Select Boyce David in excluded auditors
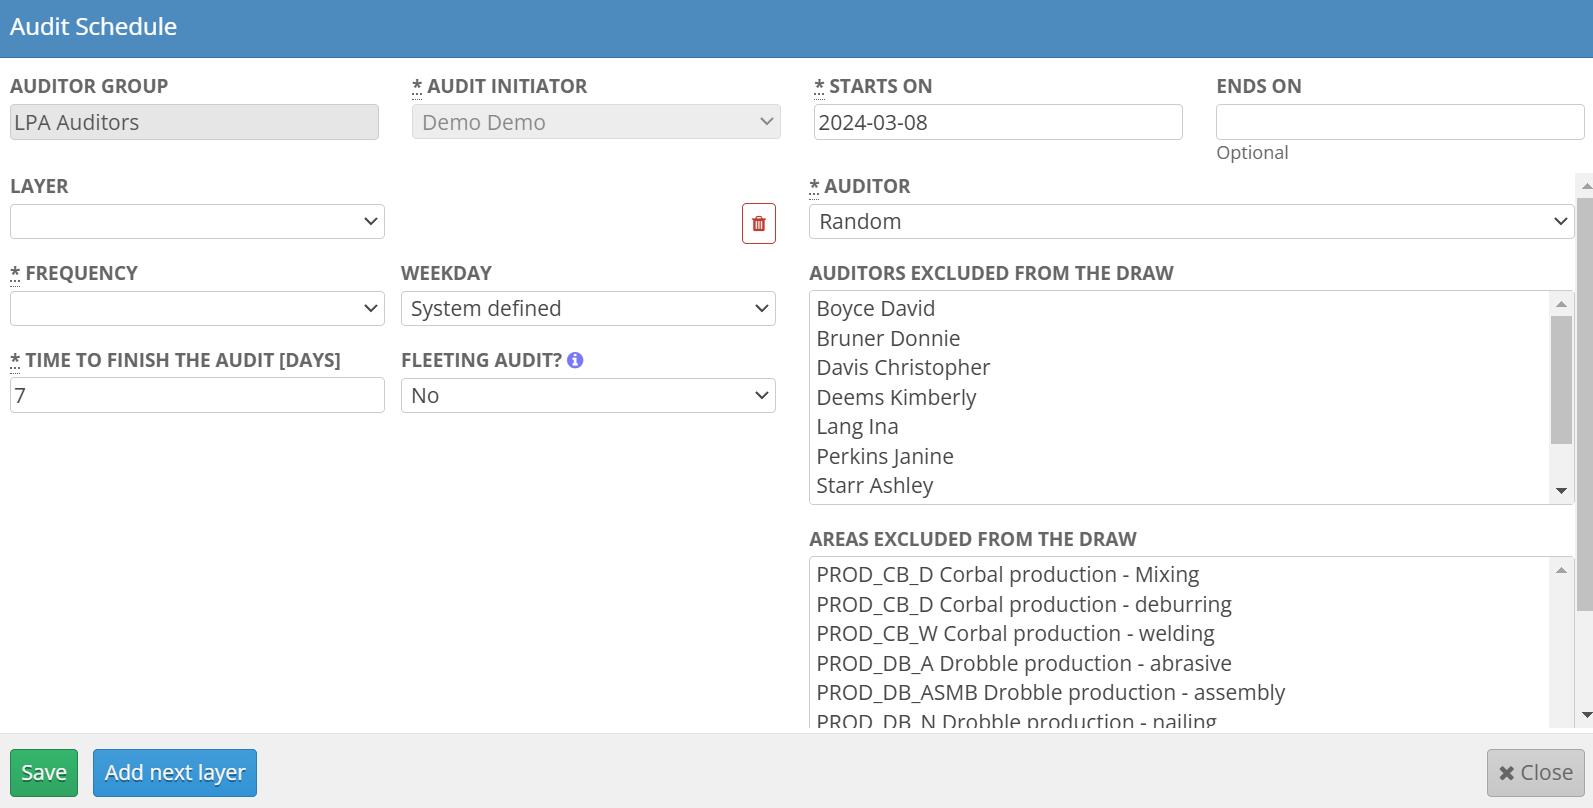This screenshot has width=1593, height=808. tap(876, 309)
